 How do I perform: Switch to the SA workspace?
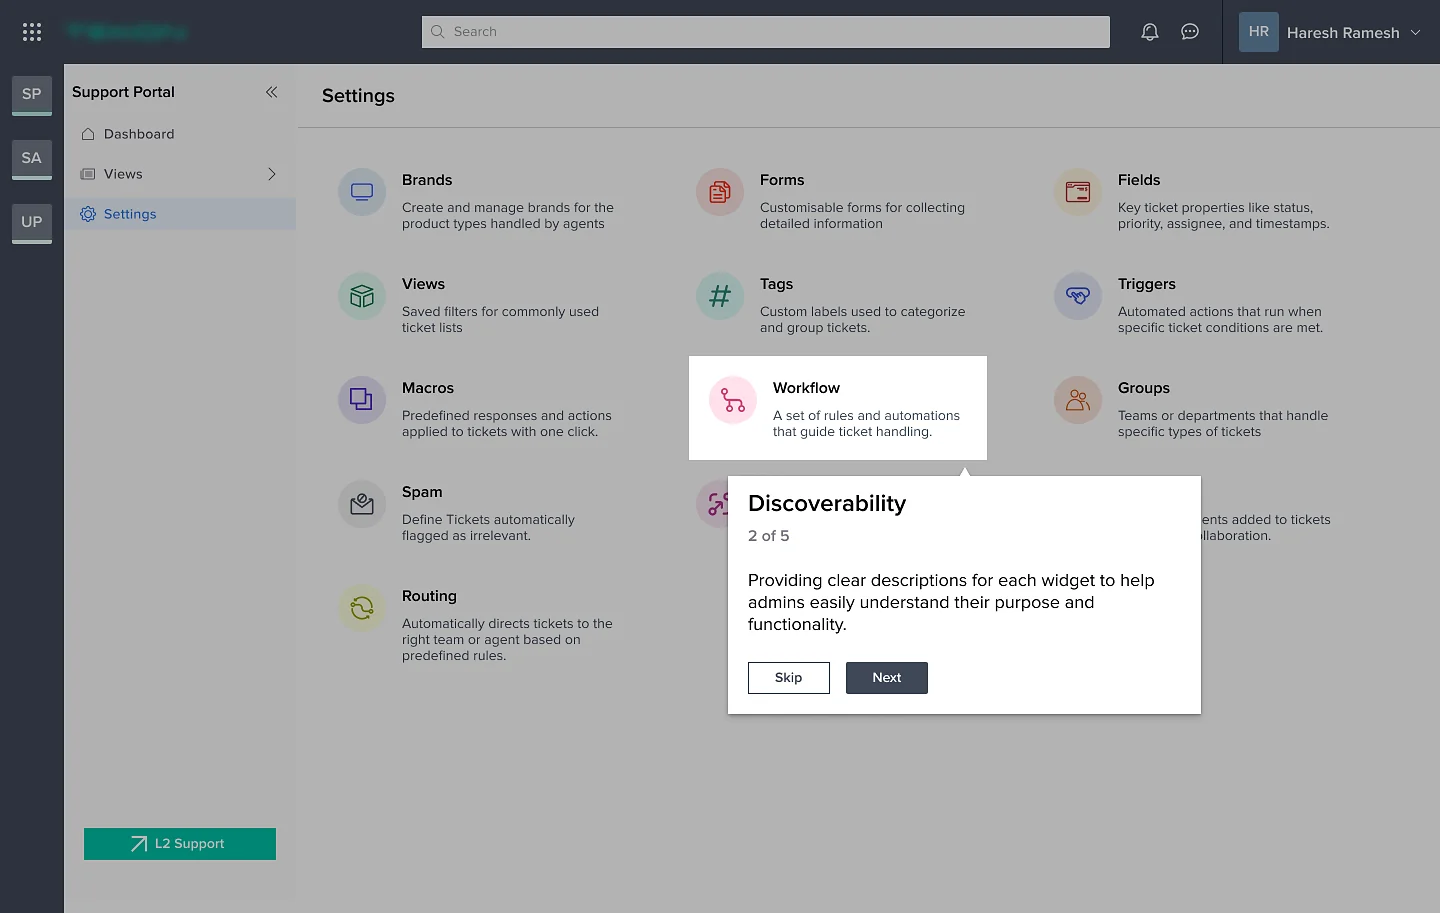tap(32, 158)
